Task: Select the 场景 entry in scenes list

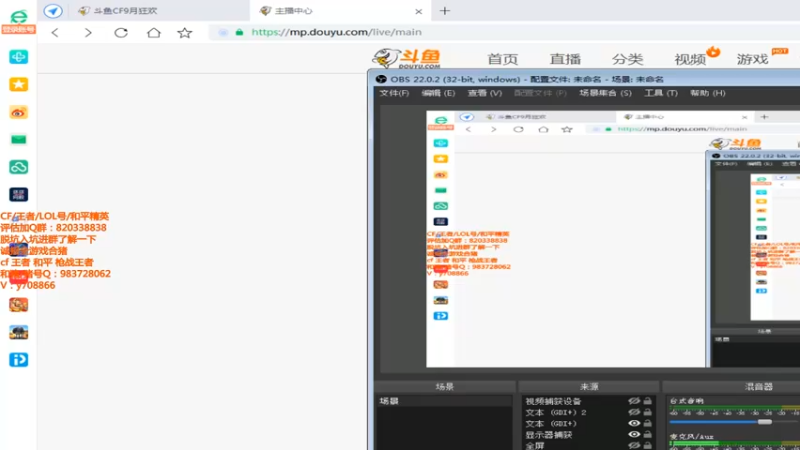Action: 444,402
